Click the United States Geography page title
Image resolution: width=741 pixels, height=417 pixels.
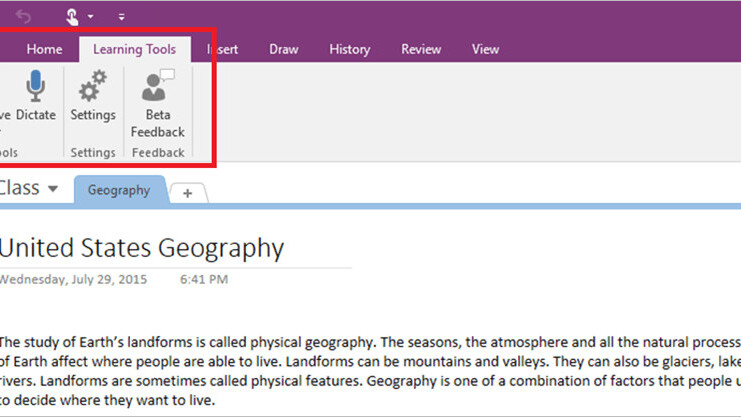[142, 248]
